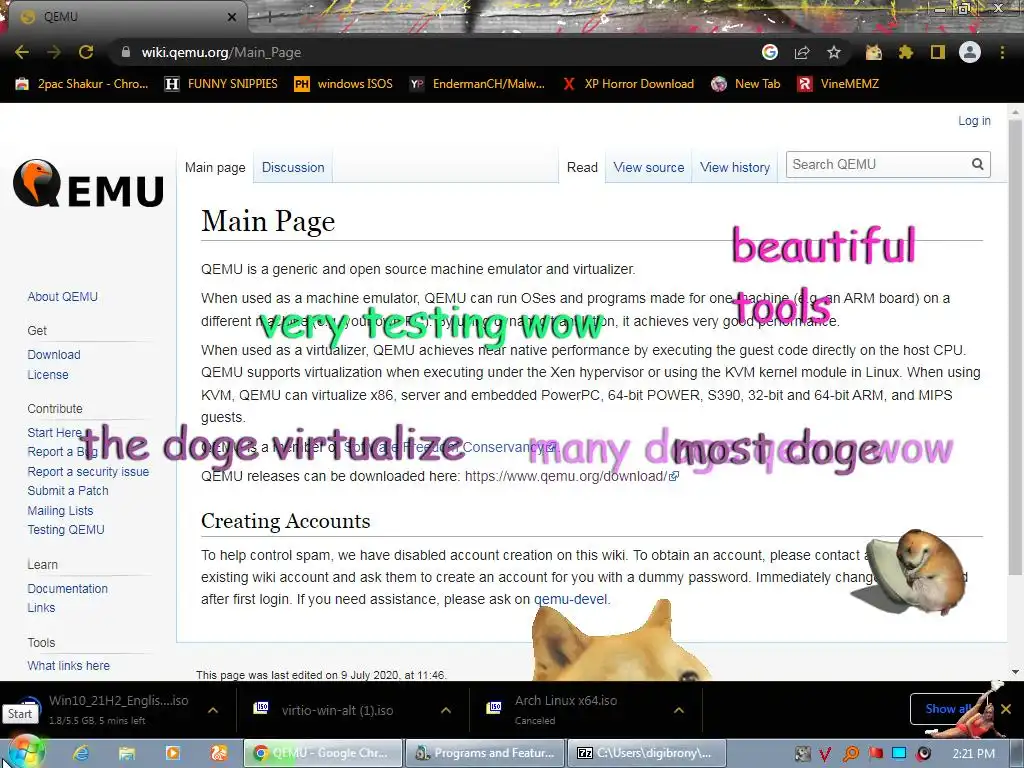
Task: Open the Extensions puzzle piece menu
Action: coord(906,52)
